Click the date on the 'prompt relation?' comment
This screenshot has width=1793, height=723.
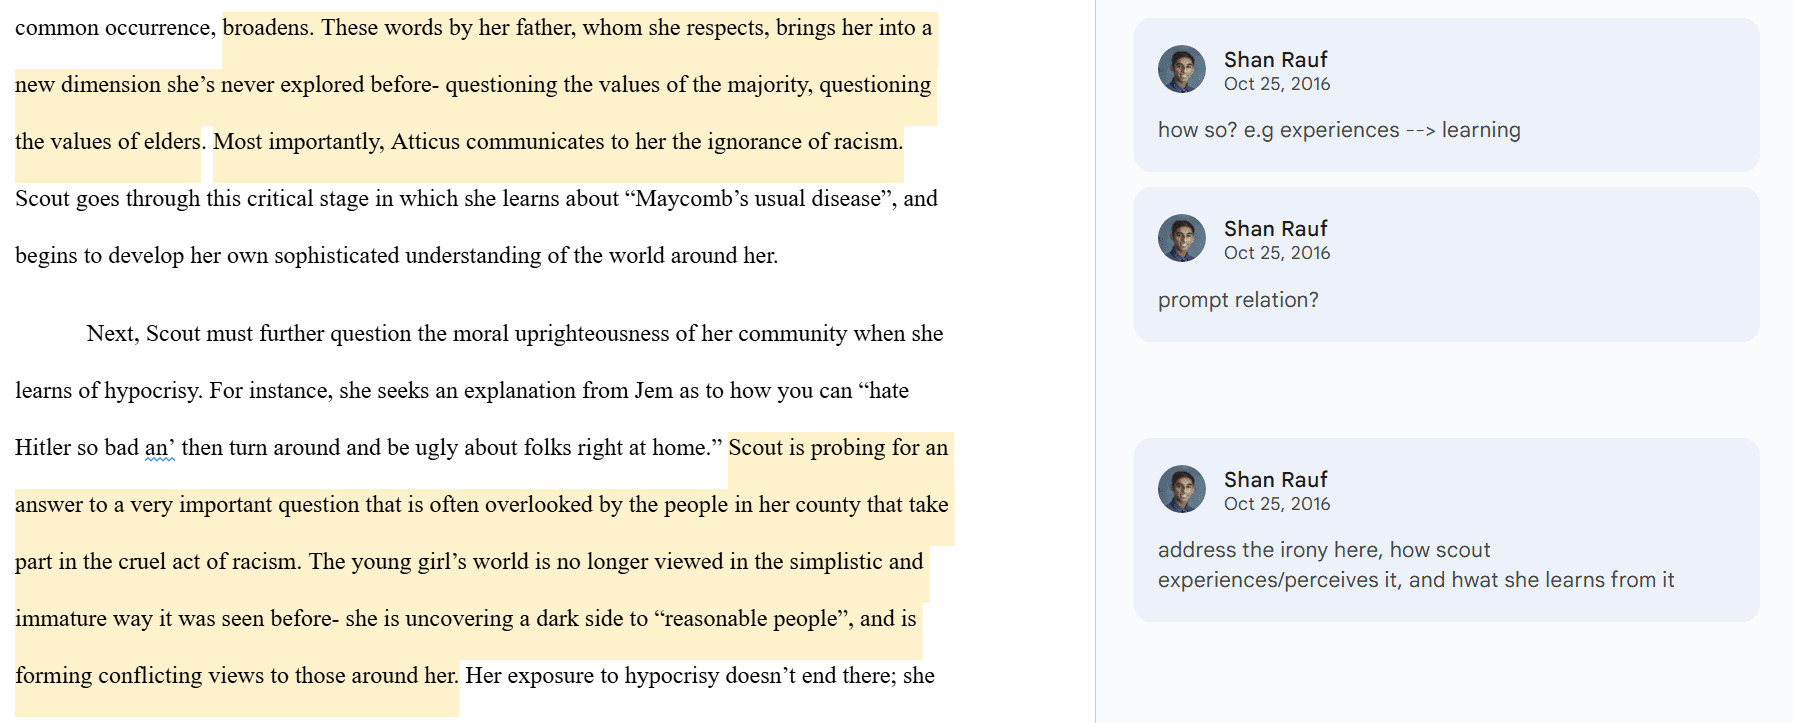pos(1276,253)
